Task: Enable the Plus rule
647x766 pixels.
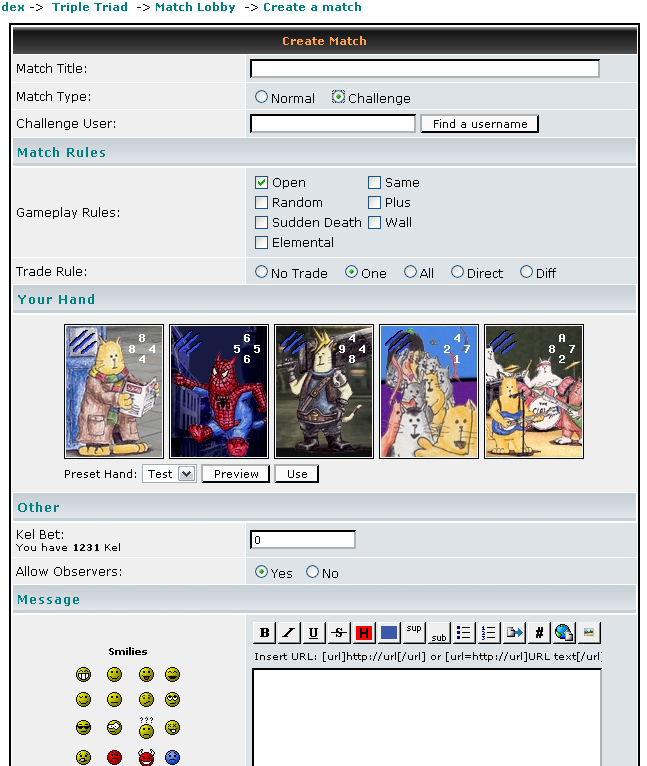Action: 374,202
